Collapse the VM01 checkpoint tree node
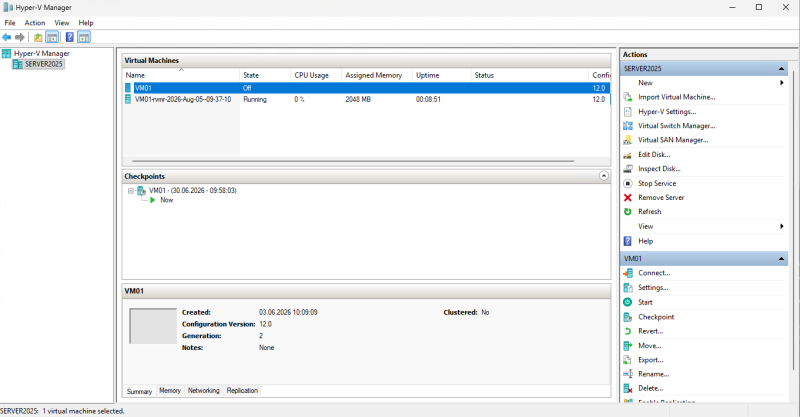The width and height of the screenshot is (800, 417). pos(131,191)
